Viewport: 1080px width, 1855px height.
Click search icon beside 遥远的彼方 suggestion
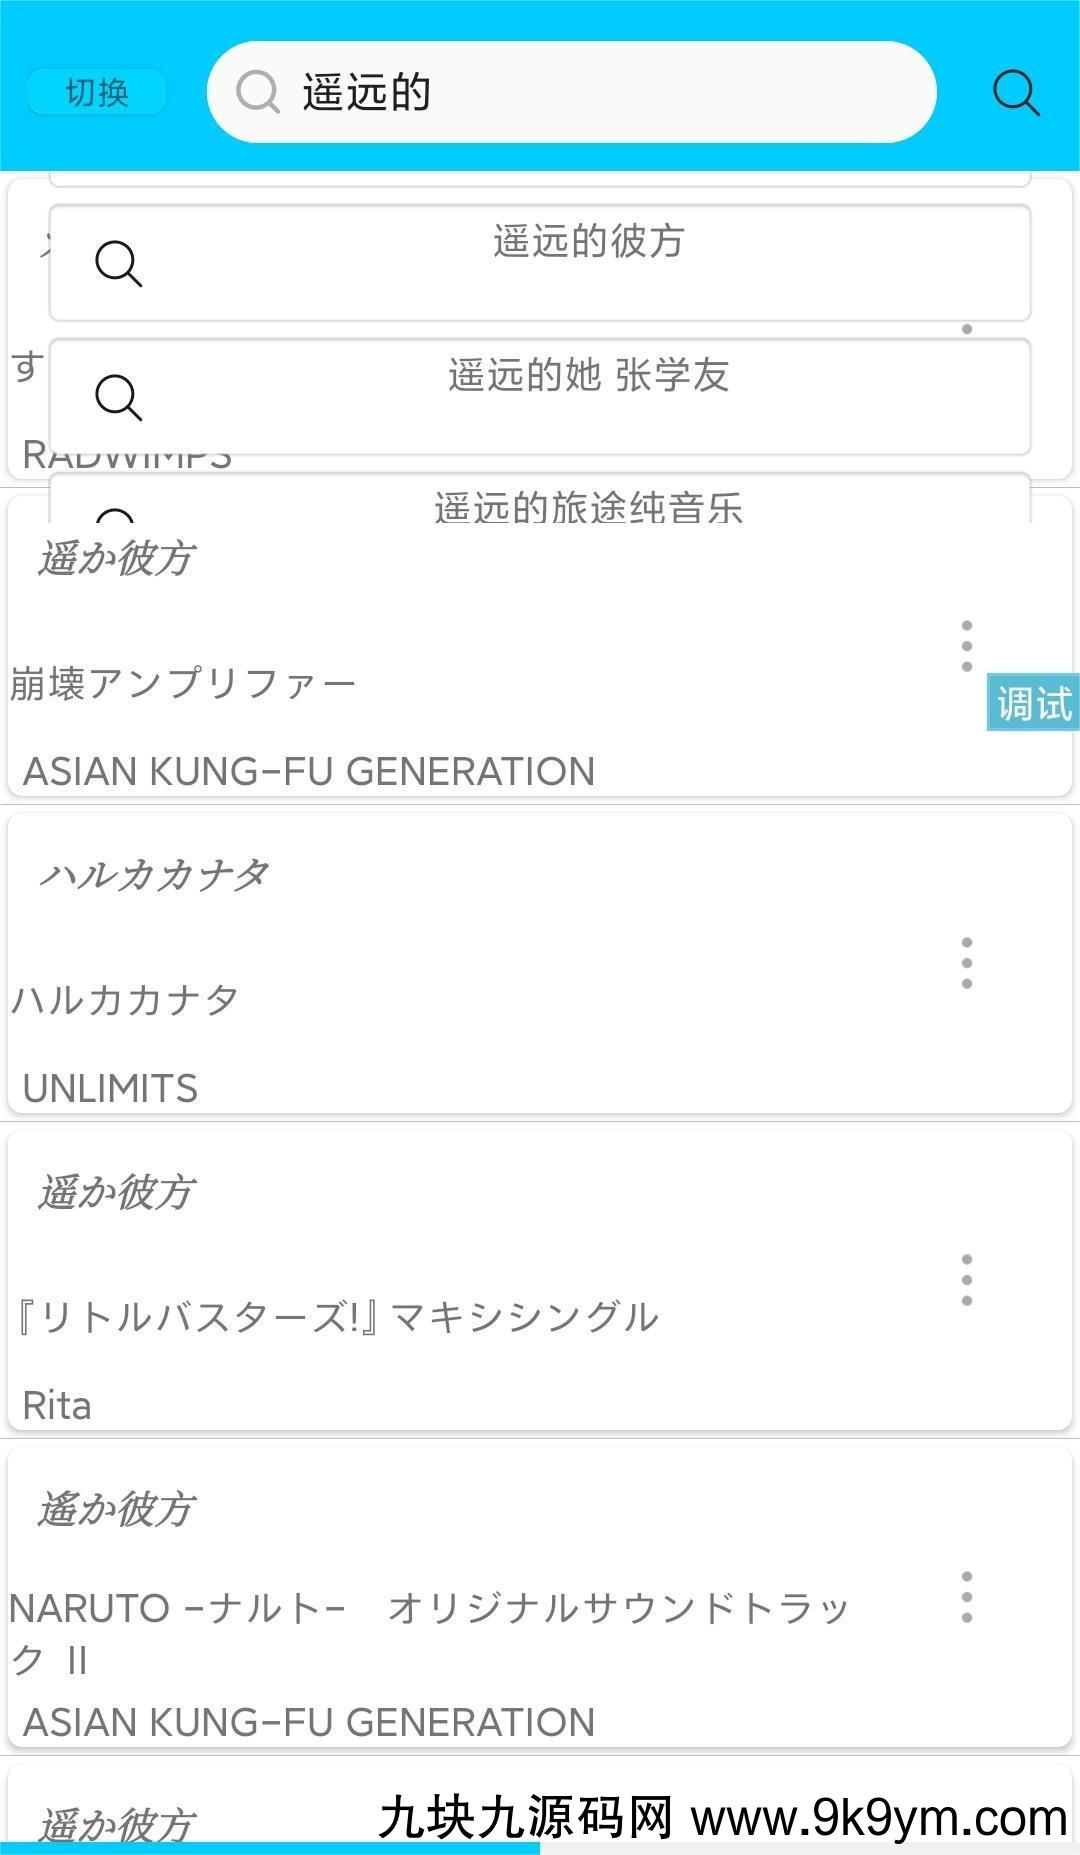tap(118, 263)
